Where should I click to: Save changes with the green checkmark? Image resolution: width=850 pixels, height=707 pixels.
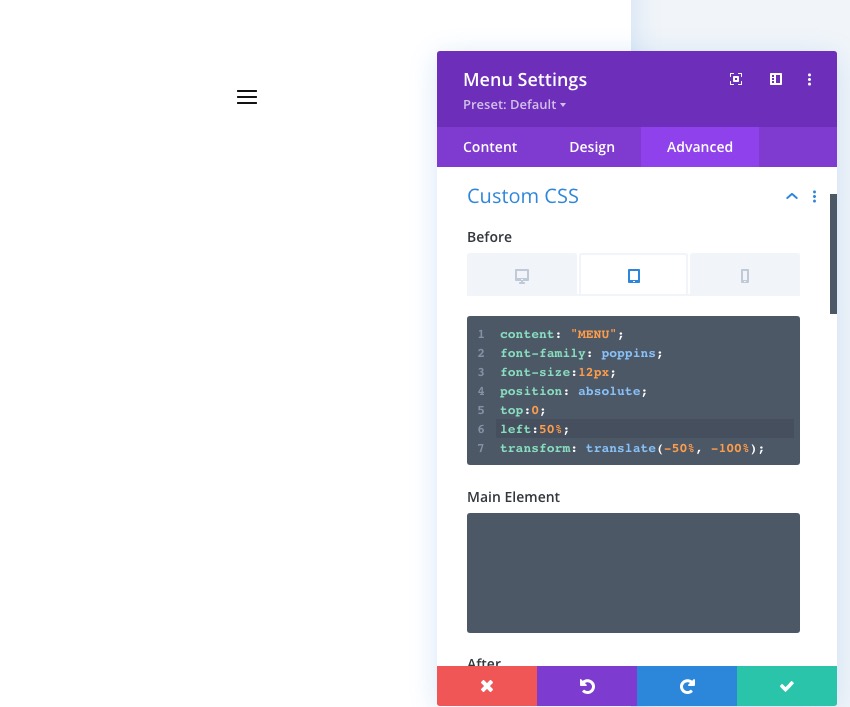[787, 686]
